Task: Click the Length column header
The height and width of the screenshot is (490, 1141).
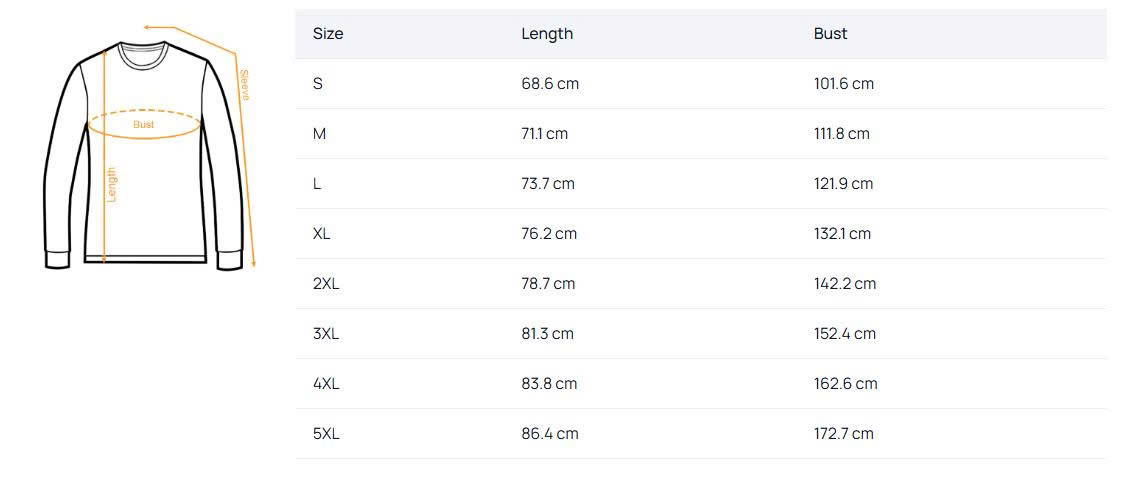Action: [x=547, y=34]
